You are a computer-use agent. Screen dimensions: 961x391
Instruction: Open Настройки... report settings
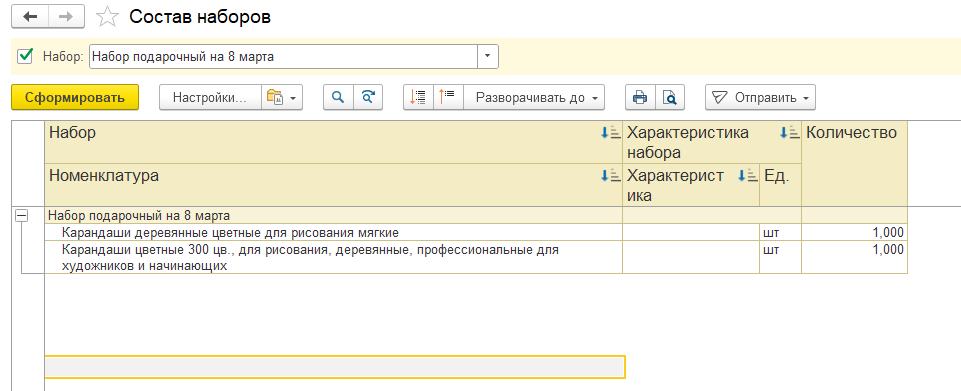pos(210,97)
